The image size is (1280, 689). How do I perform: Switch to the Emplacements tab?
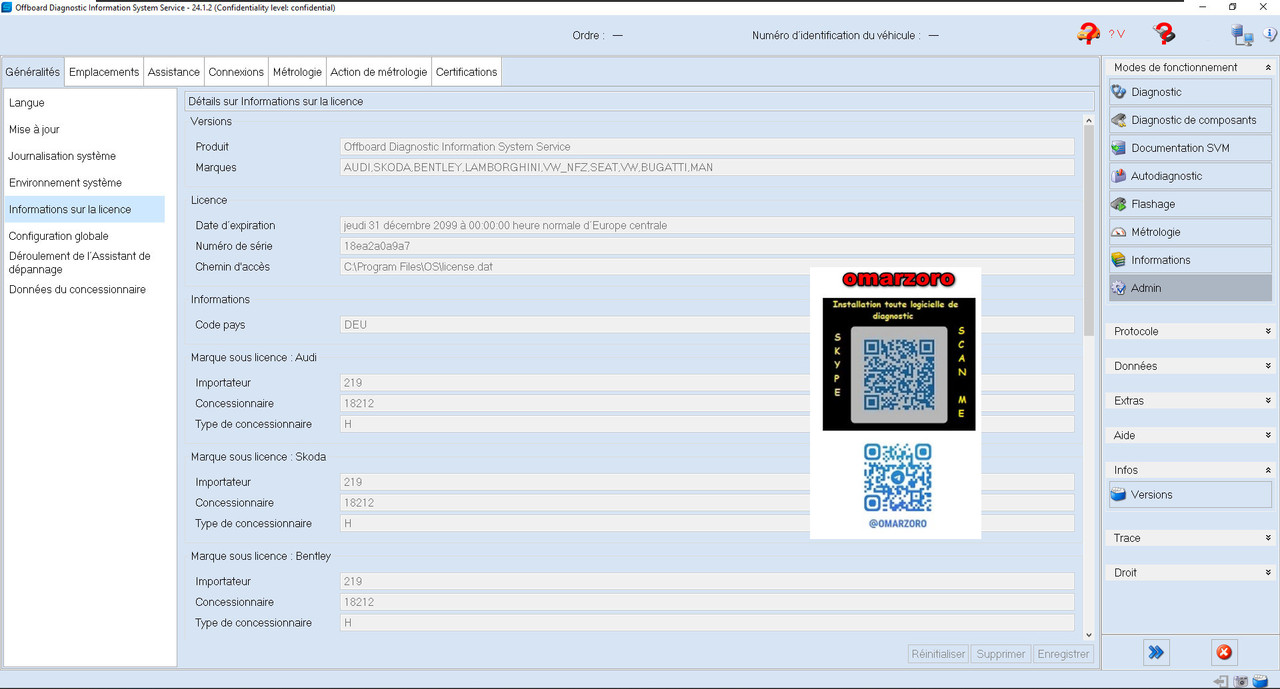[x=104, y=72]
